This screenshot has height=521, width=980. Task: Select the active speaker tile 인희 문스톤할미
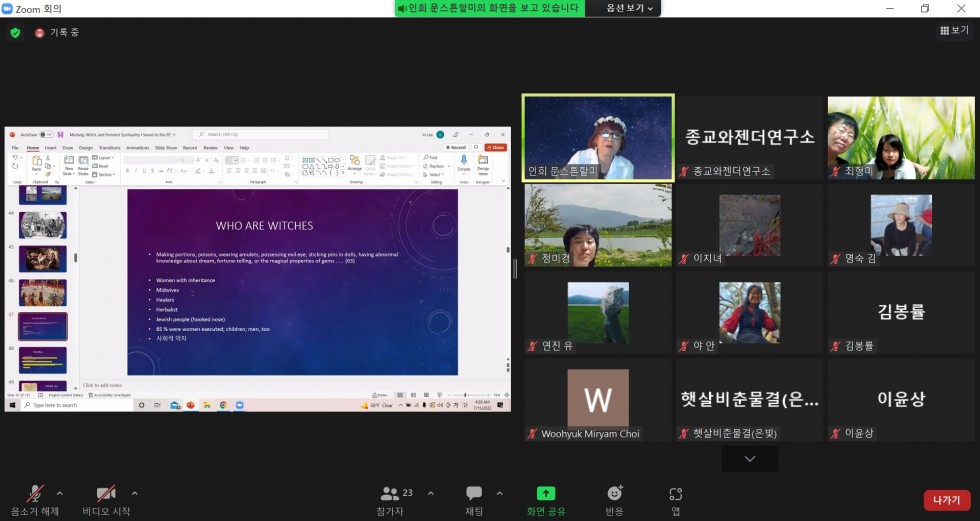(x=598, y=138)
